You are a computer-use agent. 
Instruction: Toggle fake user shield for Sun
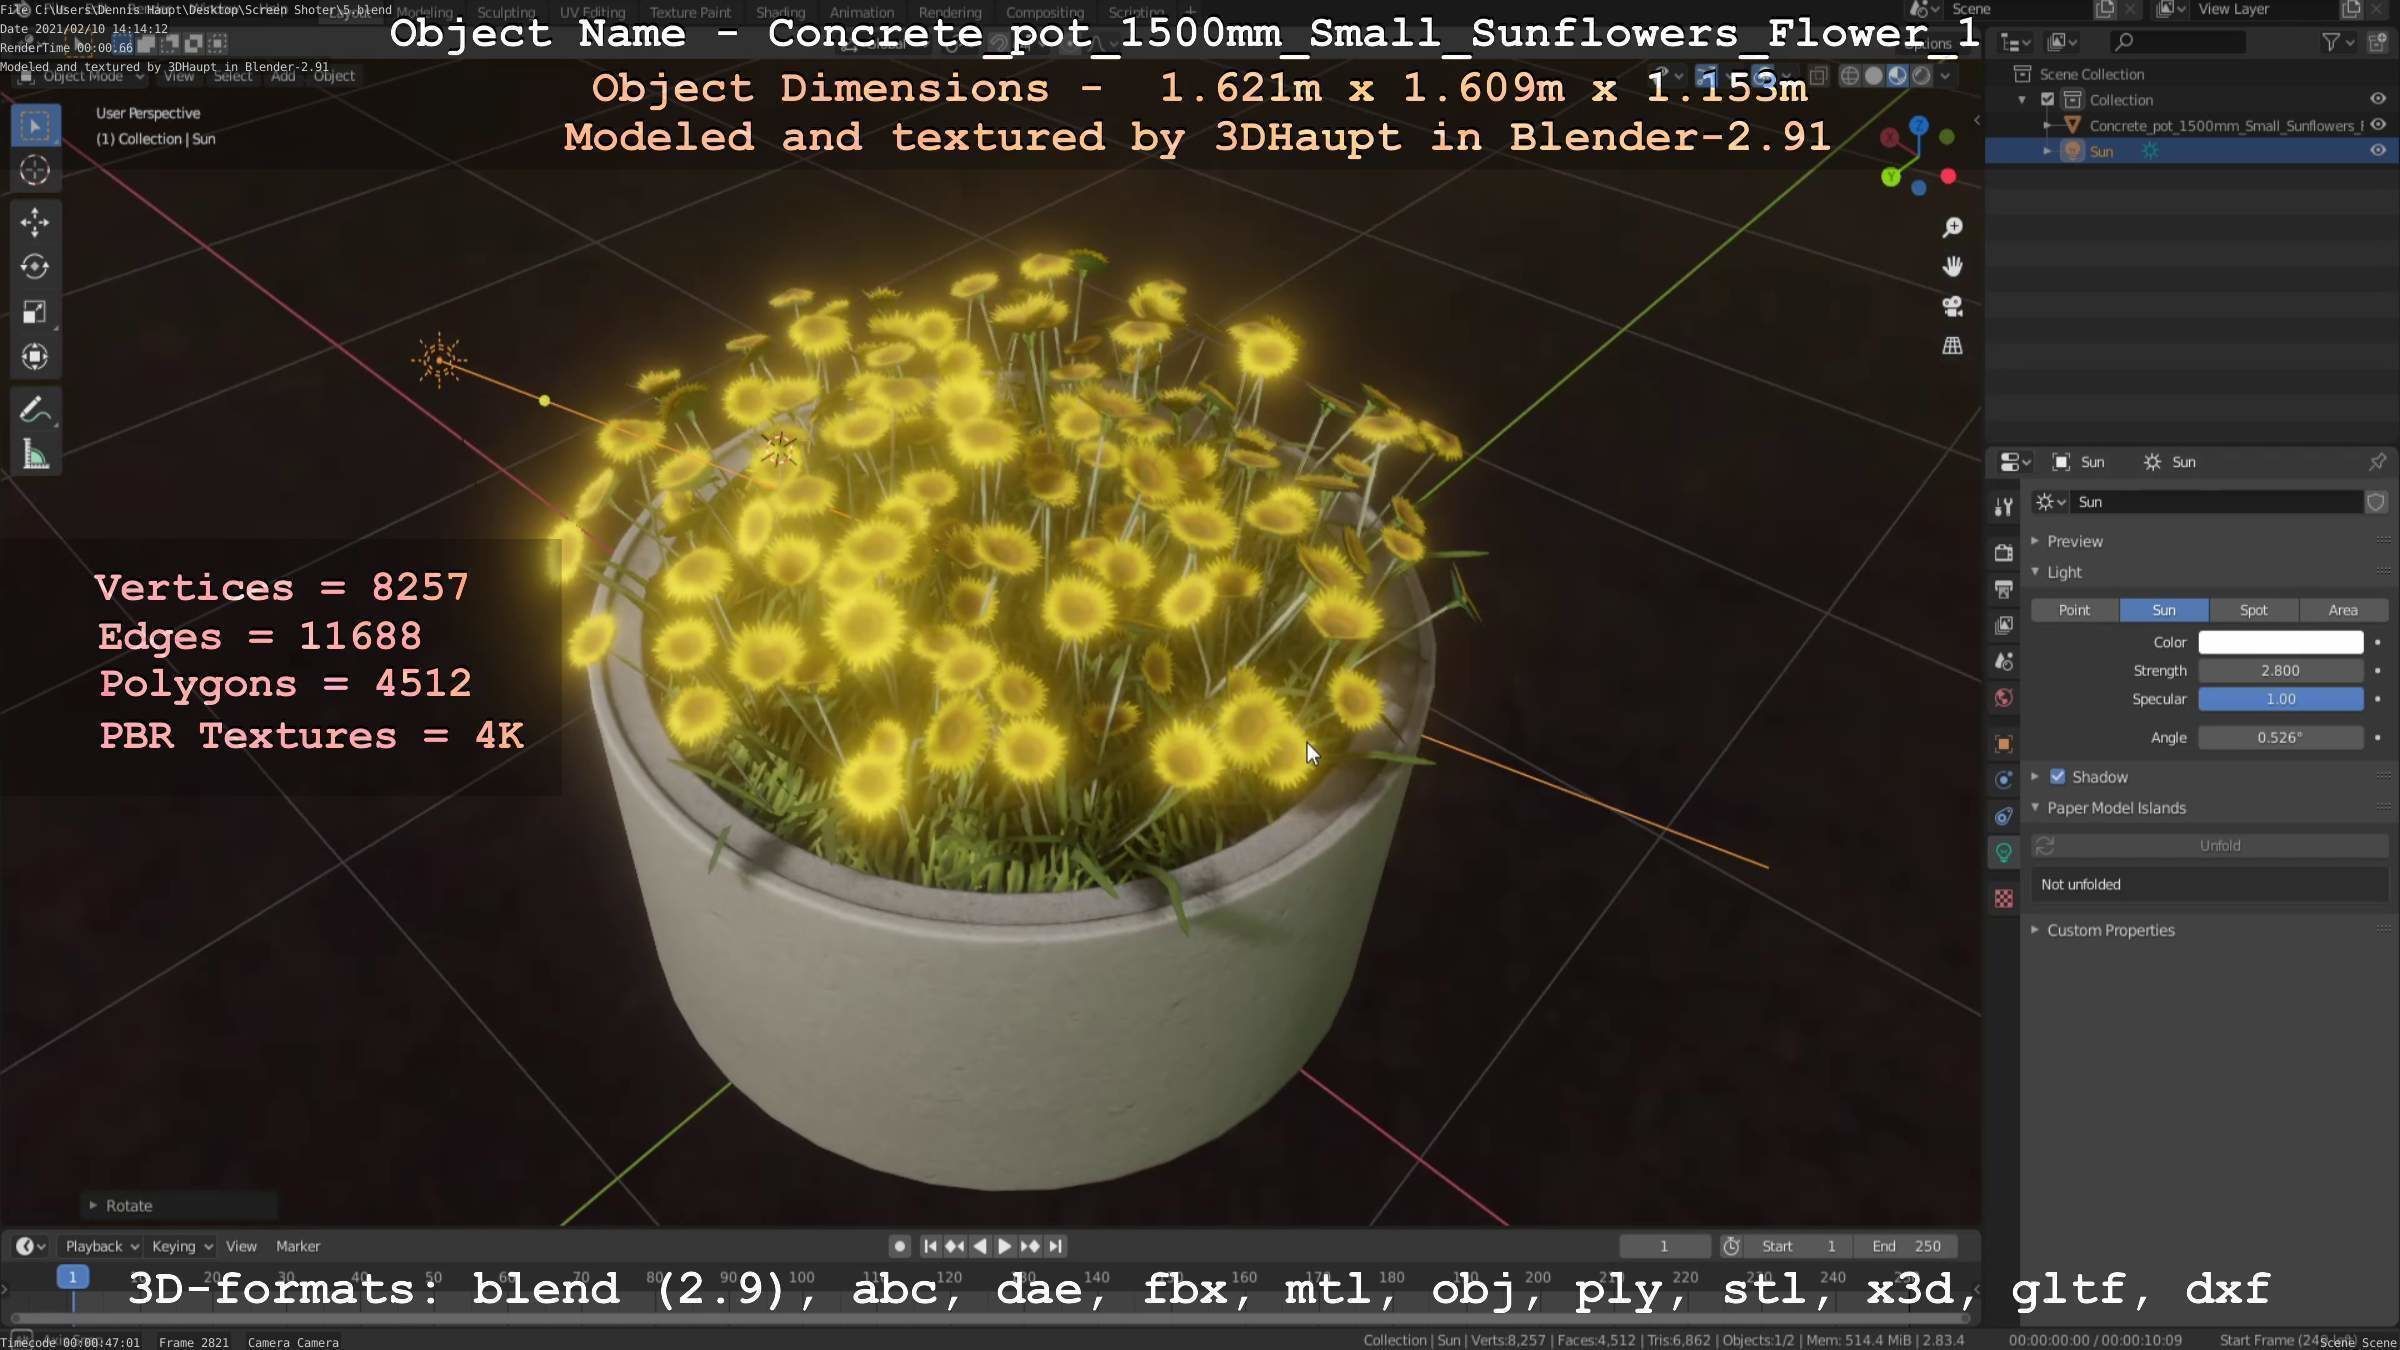pyautogui.click(x=2376, y=502)
